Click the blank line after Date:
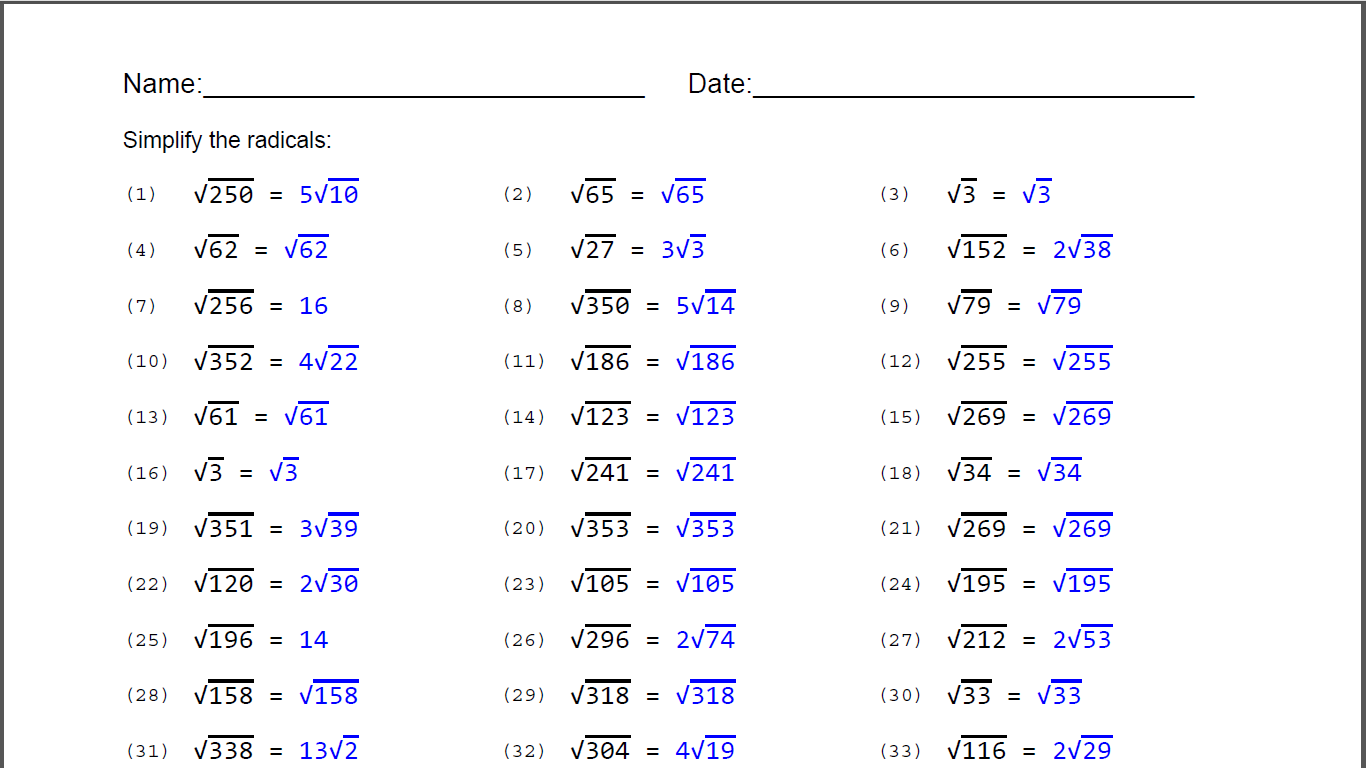The height and width of the screenshot is (768, 1366). coord(973,96)
